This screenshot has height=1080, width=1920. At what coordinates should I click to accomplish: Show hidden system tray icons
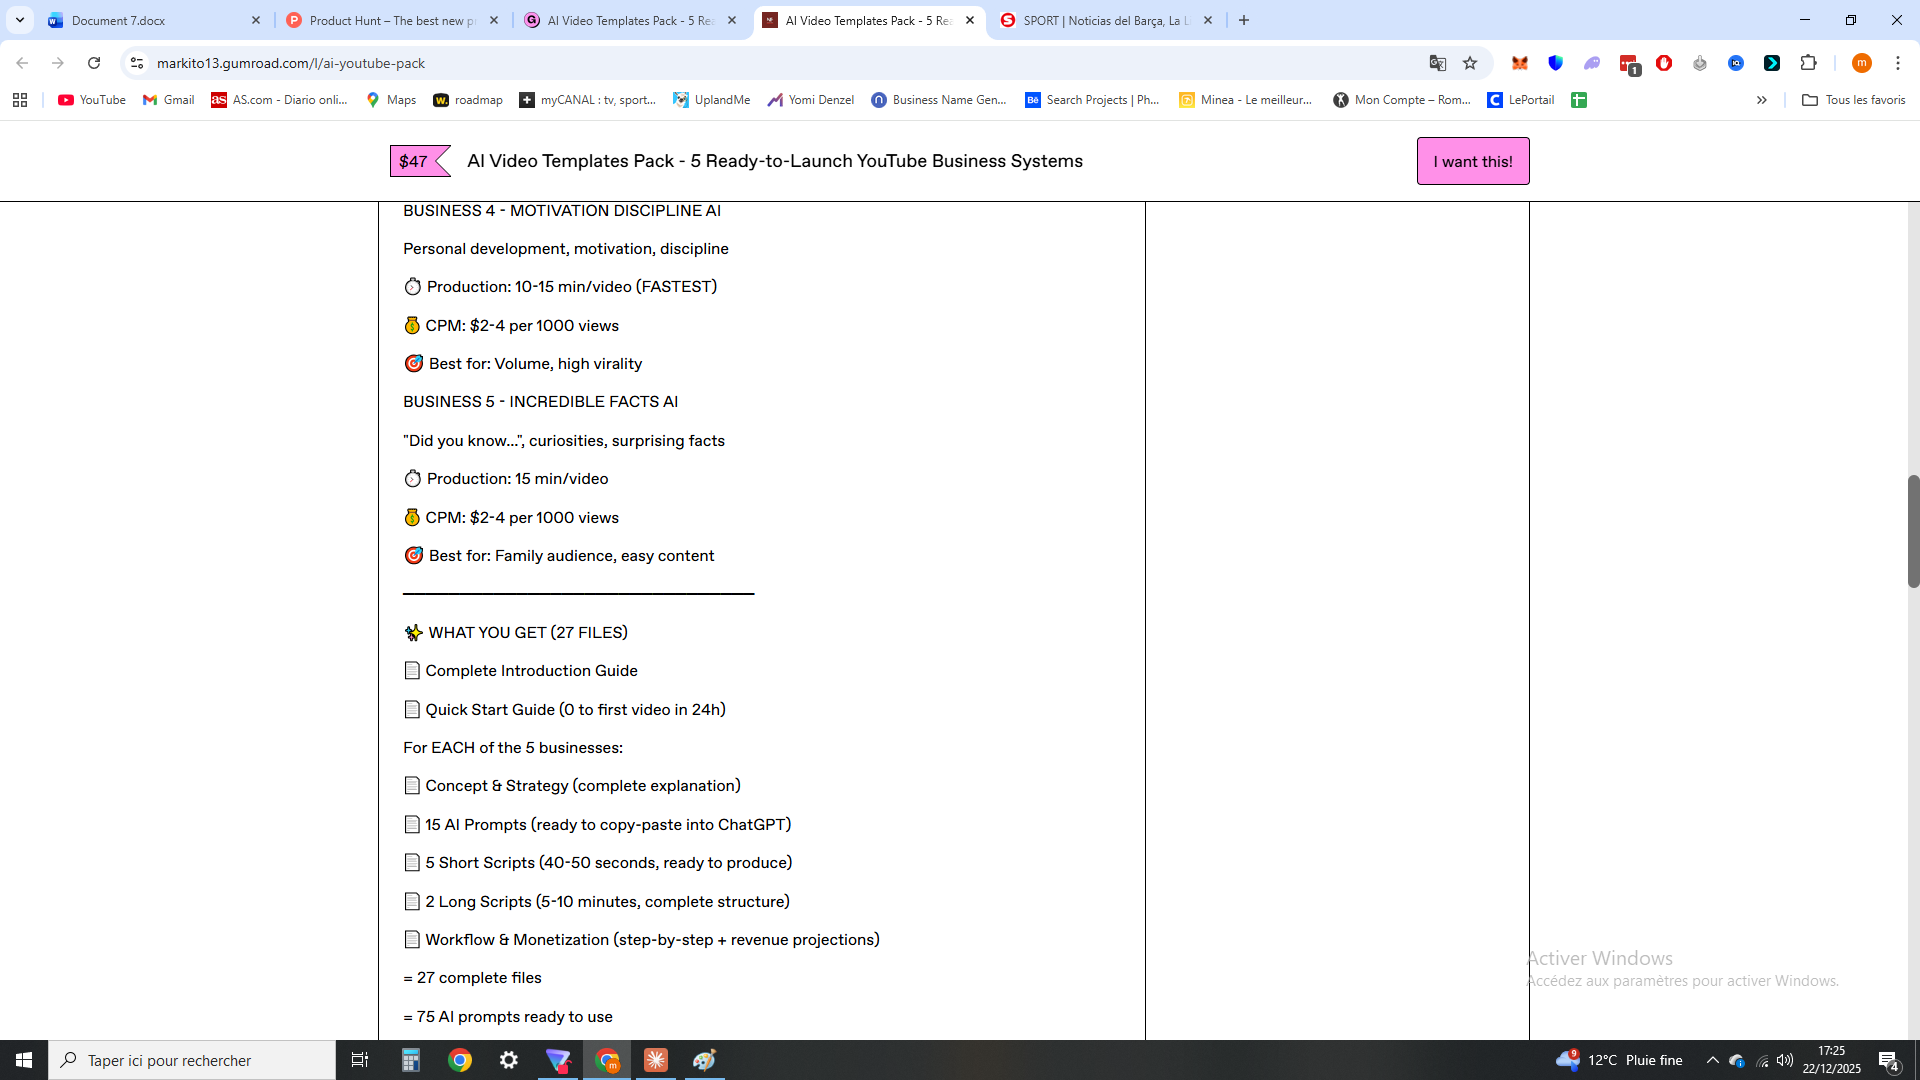coord(1712,1060)
